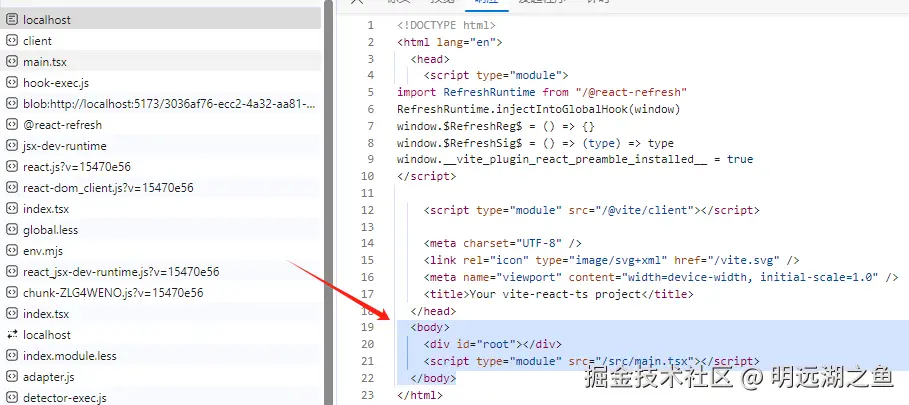Click the window.$RefreshSig$ code line
Screen dimensions: 909x405
click(x=535, y=143)
